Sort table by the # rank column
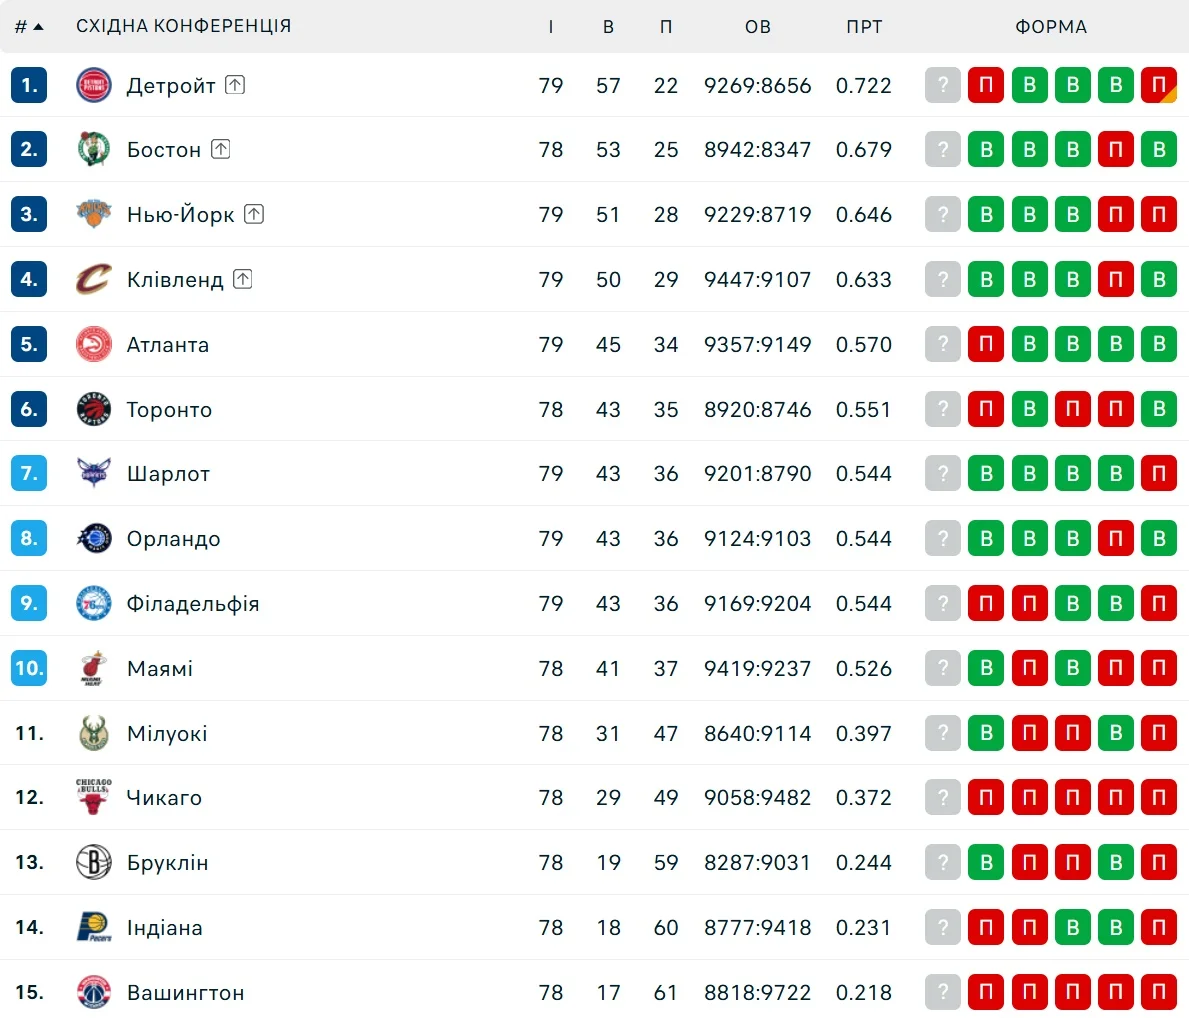The width and height of the screenshot is (1189, 1018). [29, 26]
